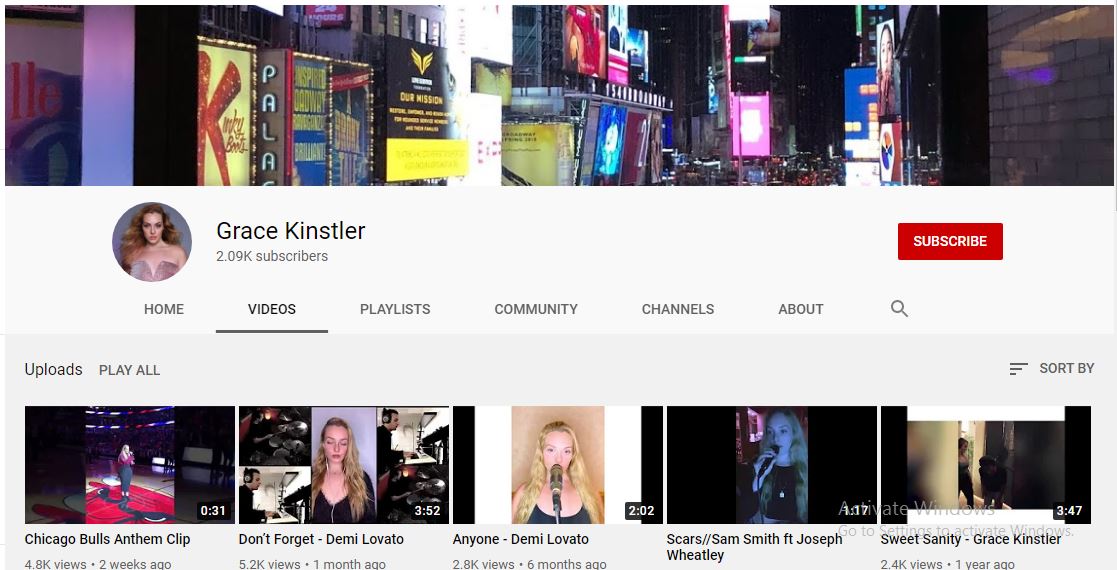Image resolution: width=1117 pixels, height=570 pixels.
Task: Play the Sweet Sanity video thumbnail
Action: [986, 465]
